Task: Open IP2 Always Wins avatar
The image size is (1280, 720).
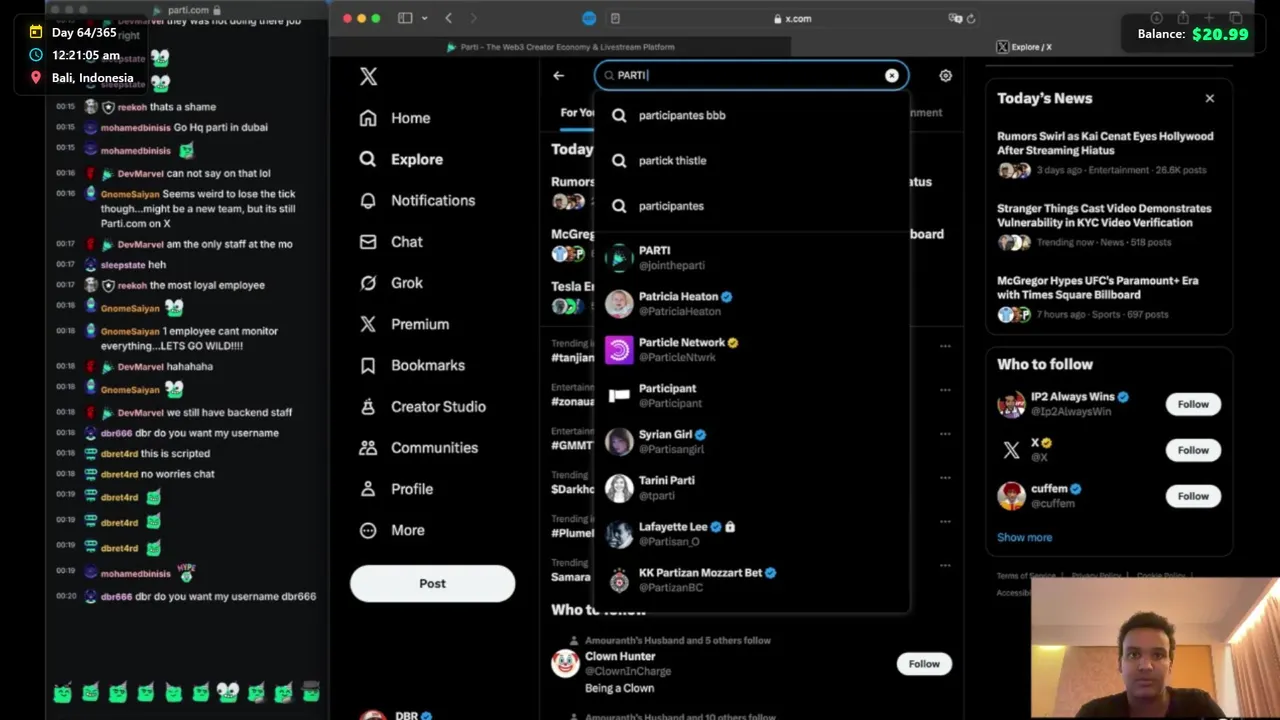Action: (x=1011, y=404)
